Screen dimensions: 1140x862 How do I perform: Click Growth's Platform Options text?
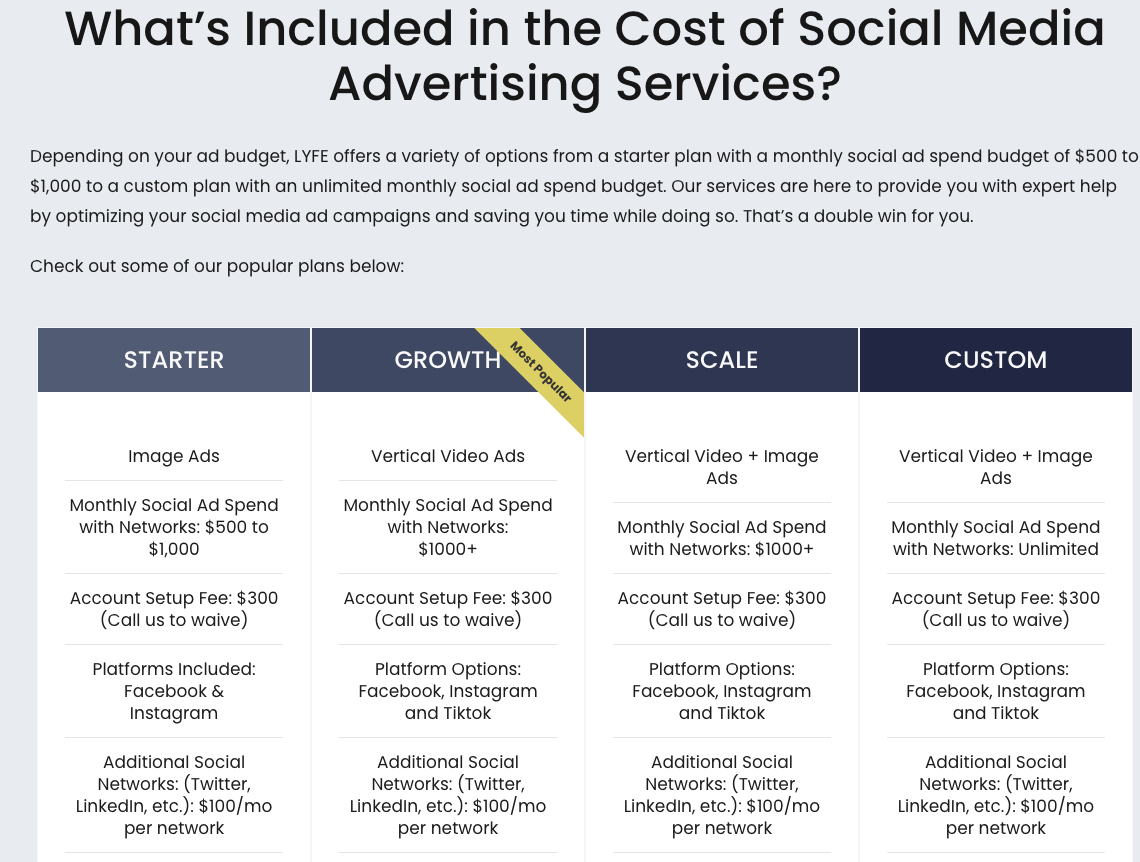coord(448,691)
